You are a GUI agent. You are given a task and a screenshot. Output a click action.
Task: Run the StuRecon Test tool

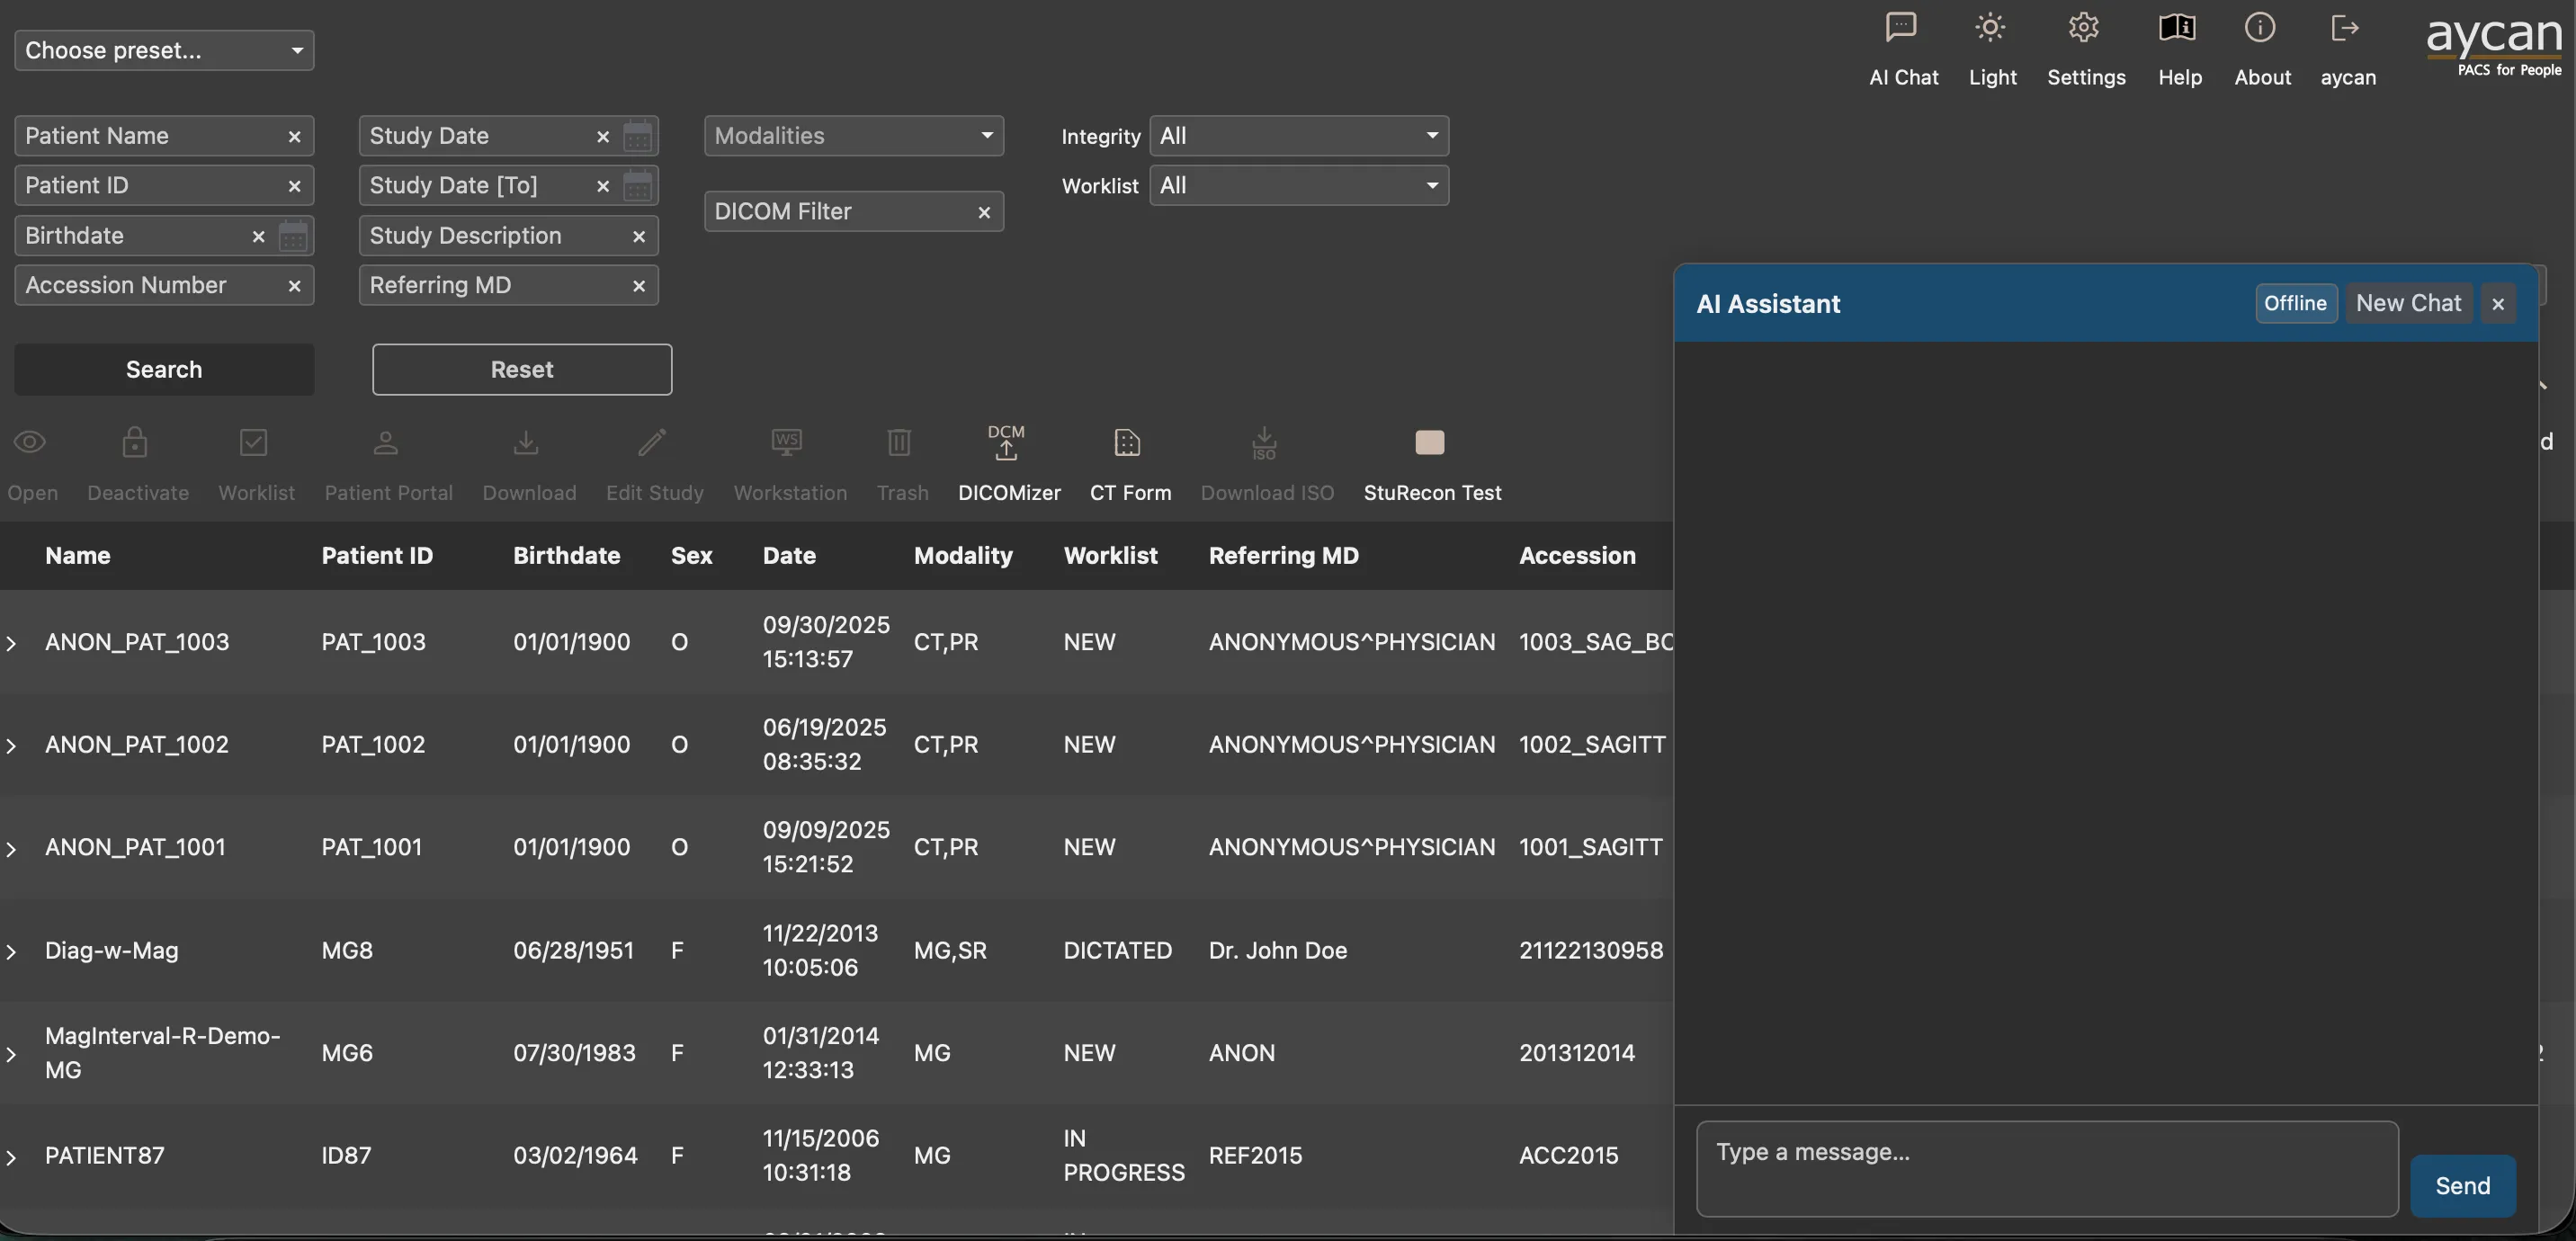(x=1430, y=442)
